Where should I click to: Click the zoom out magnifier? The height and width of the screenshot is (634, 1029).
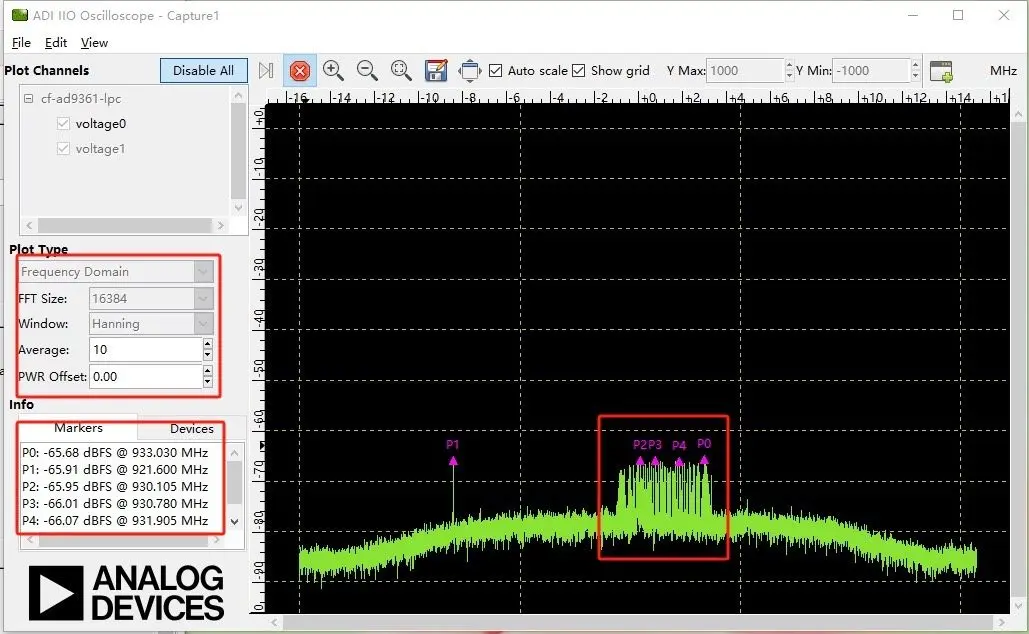[x=367, y=70]
